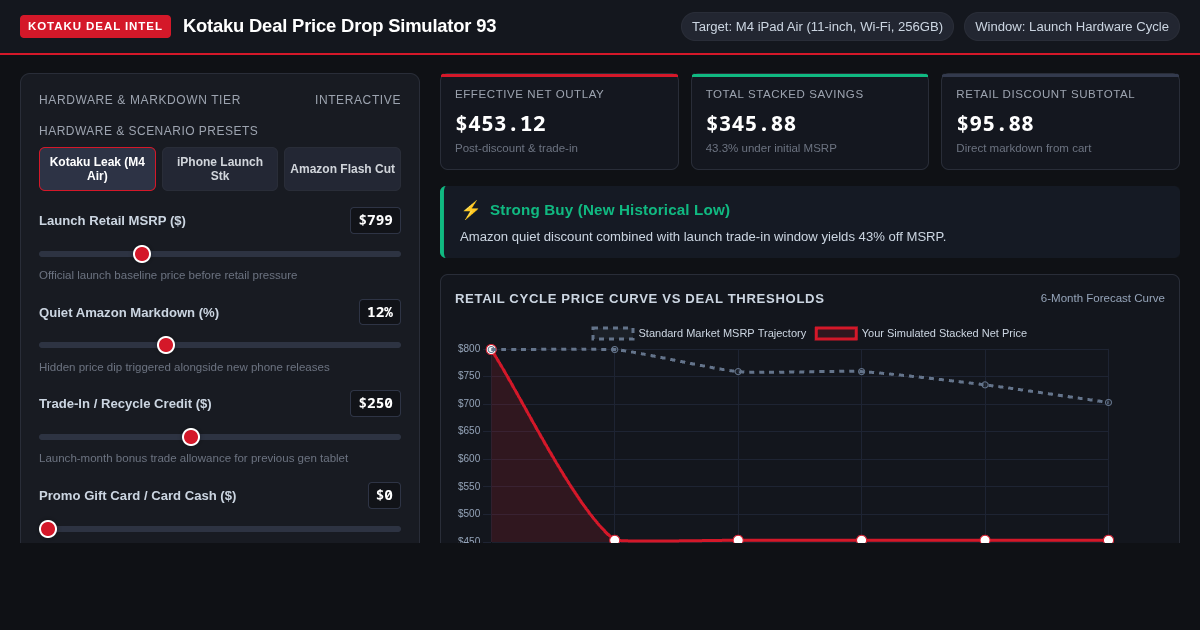
Task: Click the Launch Retail MSRP slider handle
Action: (142, 254)
